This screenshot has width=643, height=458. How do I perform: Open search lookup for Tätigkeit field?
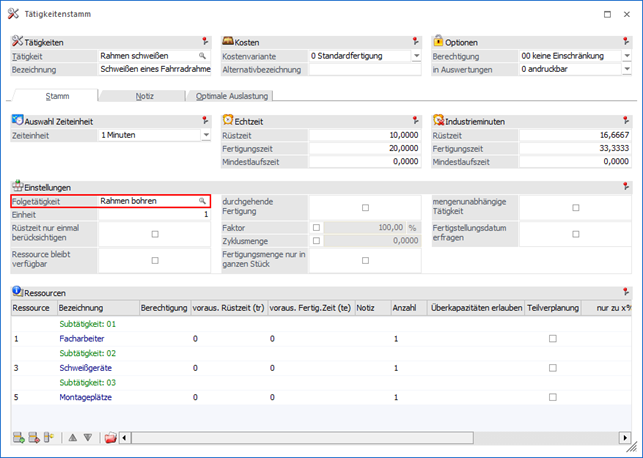pyautogui.click(x=202, y=56)
